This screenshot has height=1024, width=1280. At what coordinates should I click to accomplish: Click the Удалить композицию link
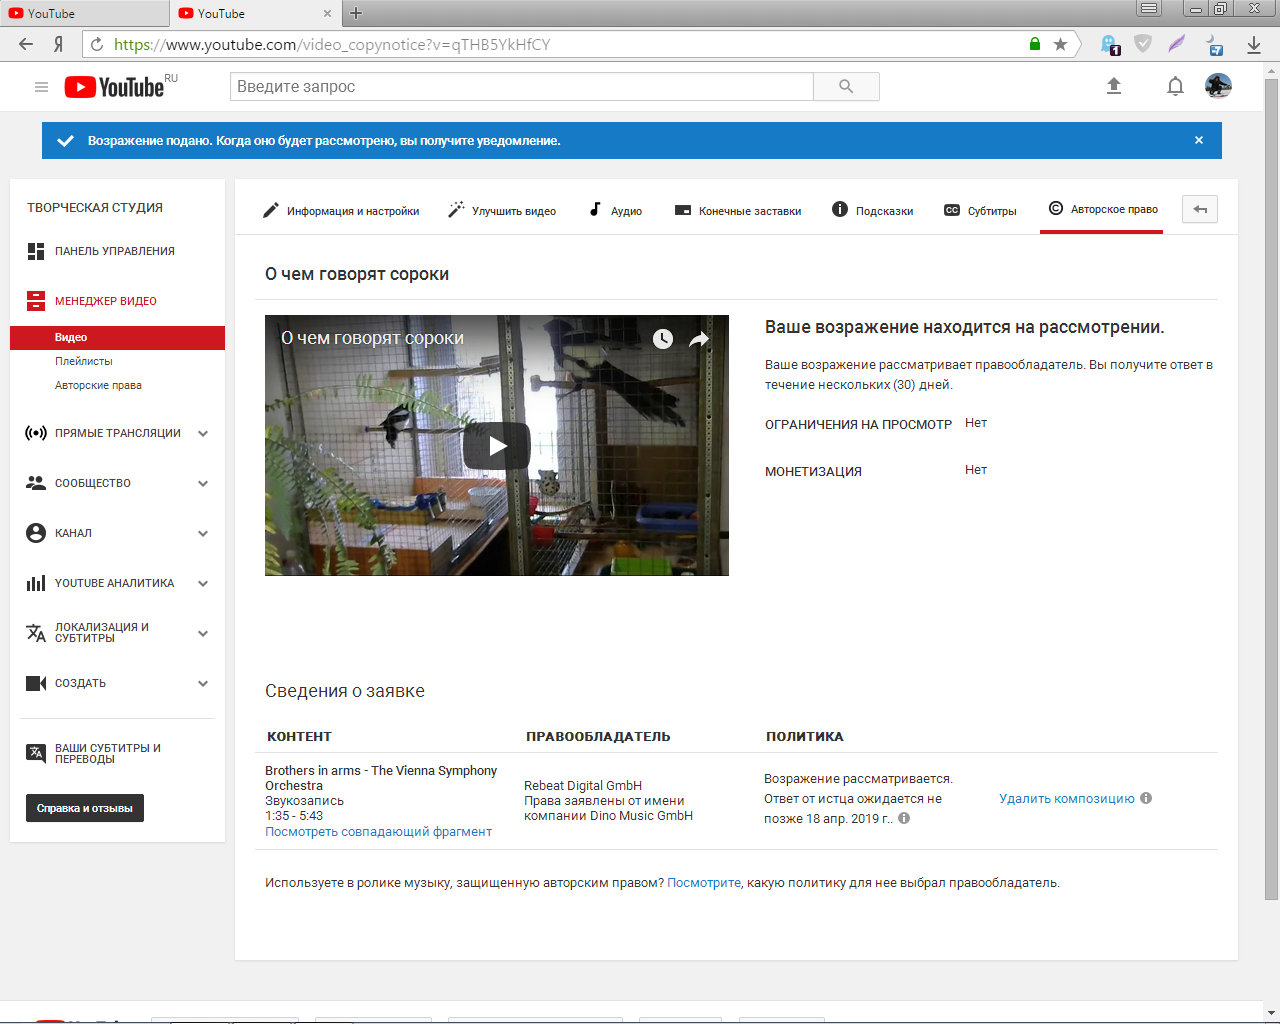click(x=1066, y=798)
